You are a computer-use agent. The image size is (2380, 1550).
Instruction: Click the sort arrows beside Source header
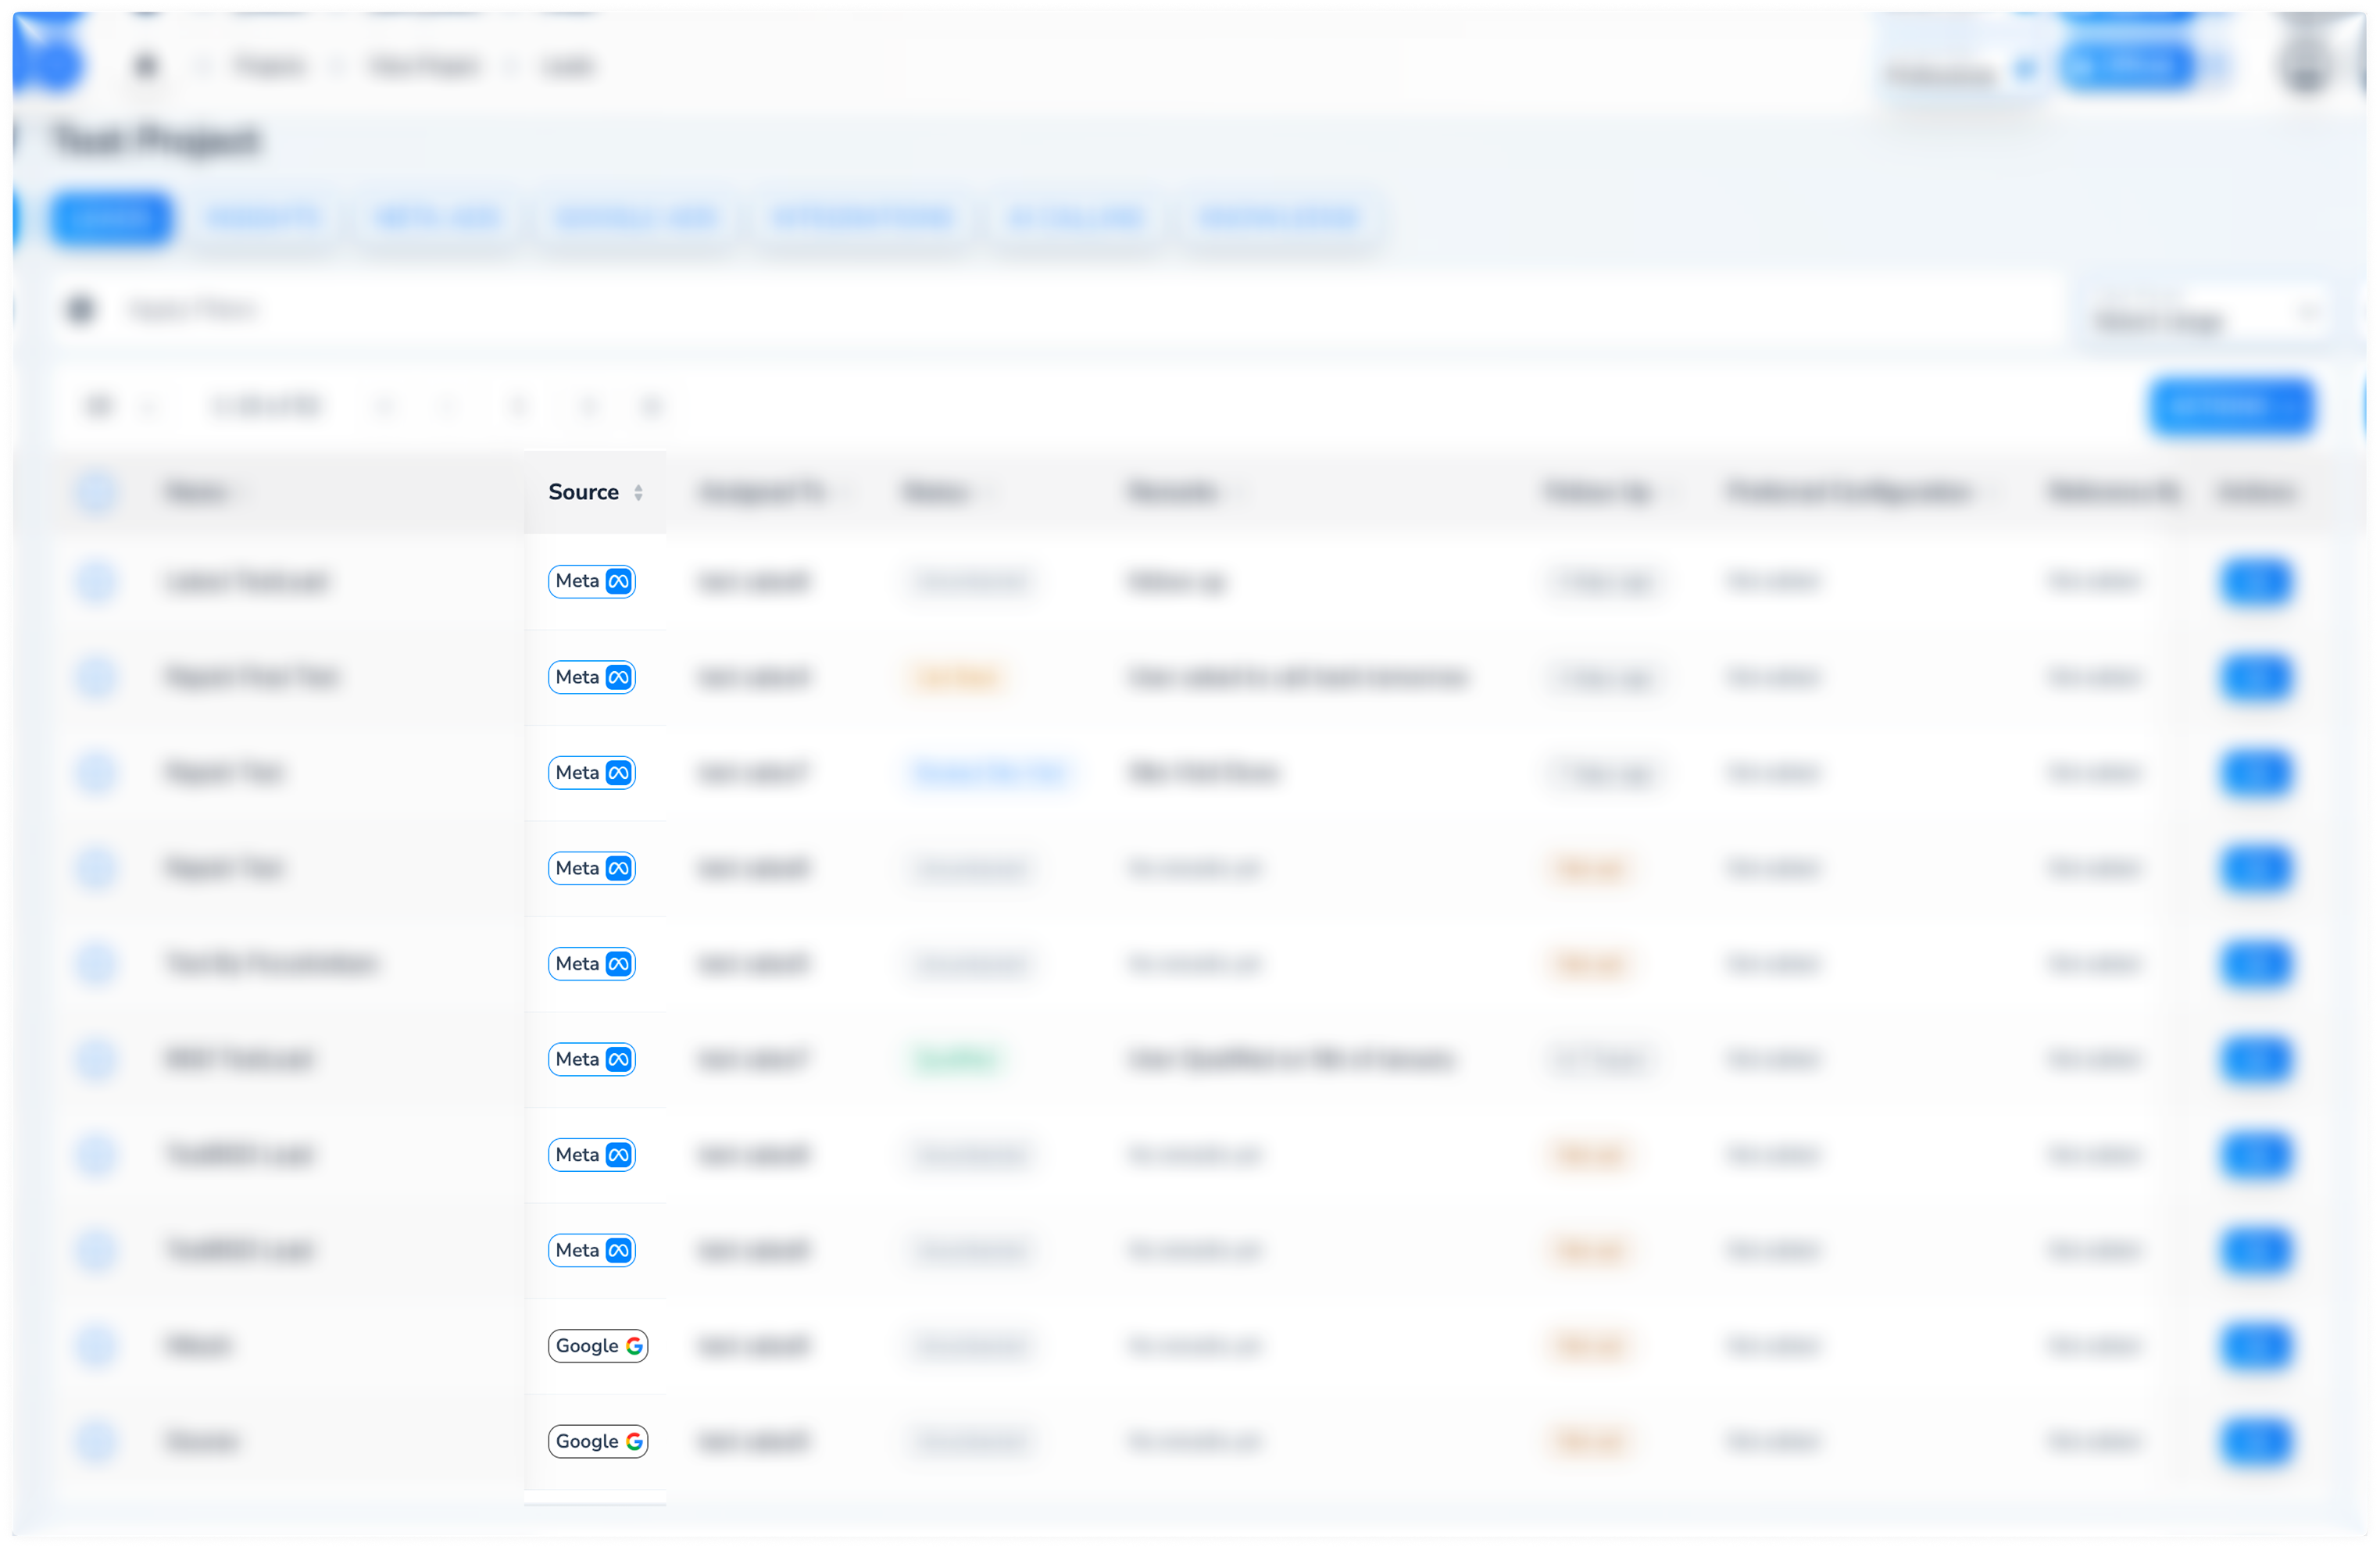coord(638,492)
